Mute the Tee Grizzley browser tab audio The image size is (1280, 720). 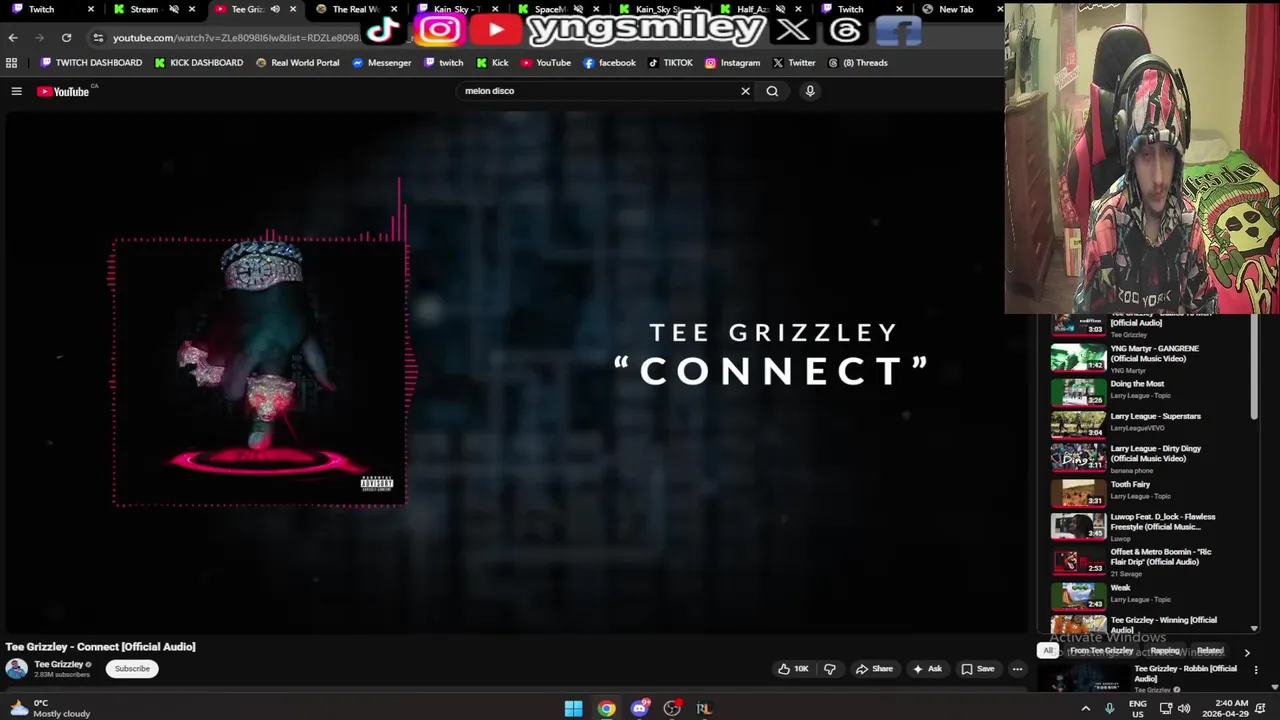pyautogui.click(x=274, y=9)
